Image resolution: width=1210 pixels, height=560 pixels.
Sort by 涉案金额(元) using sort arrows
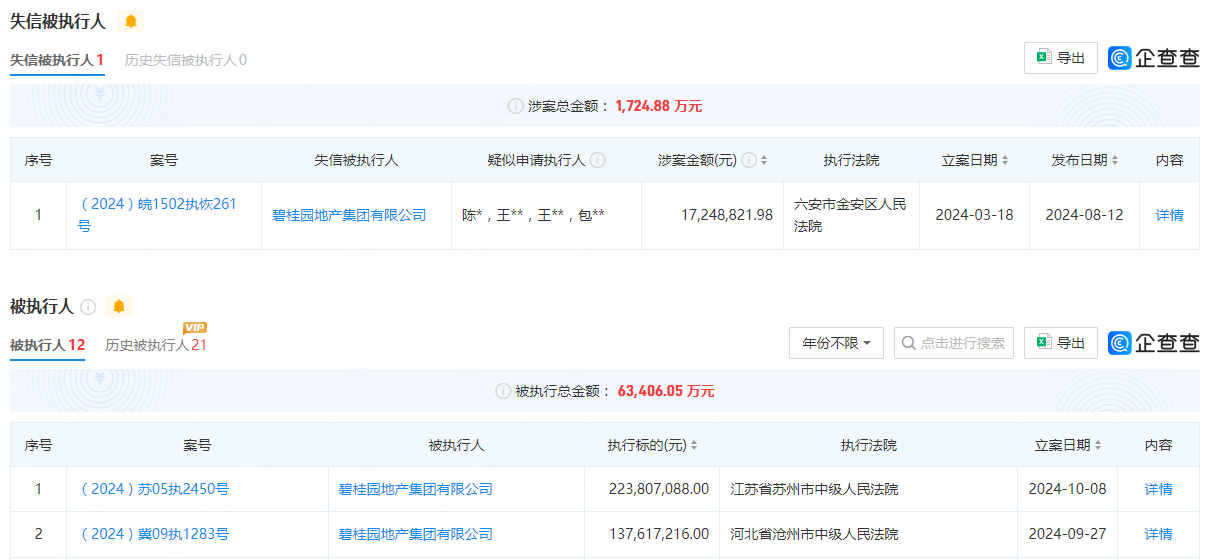tap(764, 160)
